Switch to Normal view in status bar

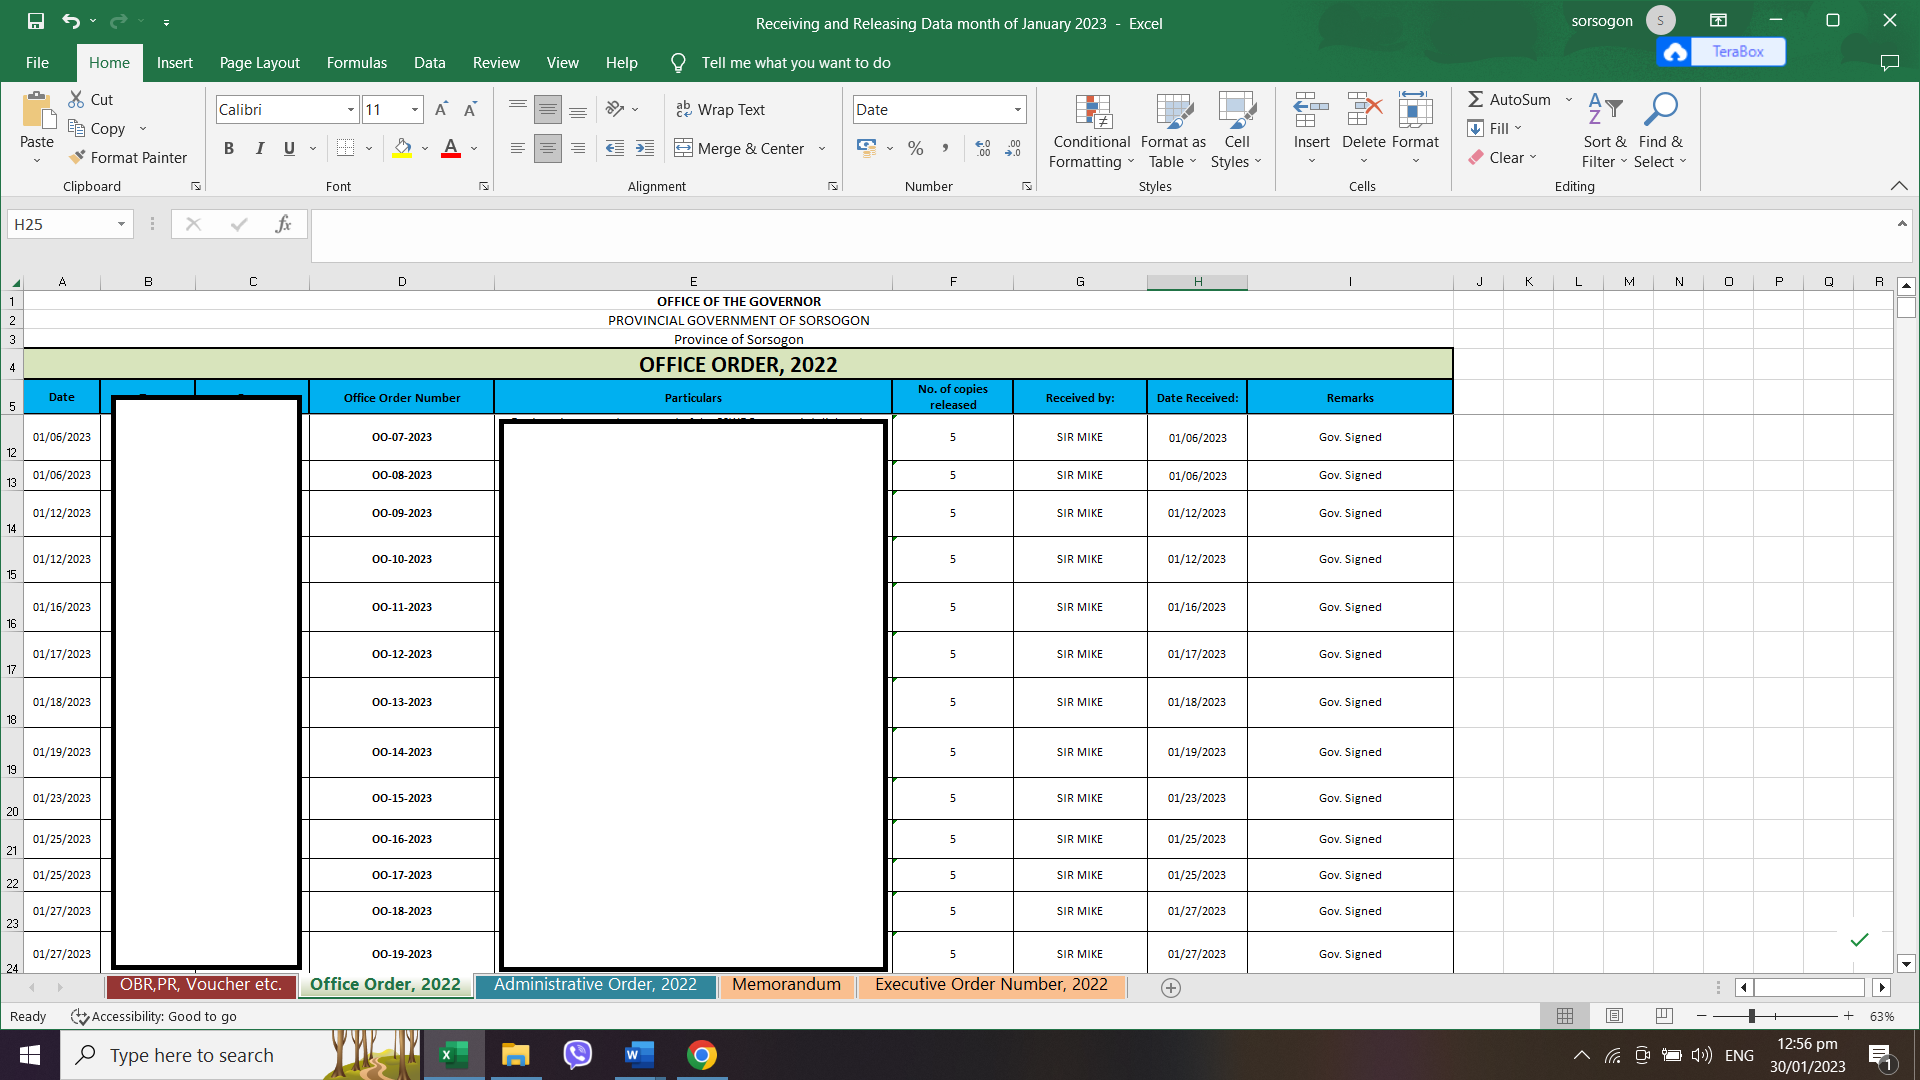(x=1565, y=1016)
